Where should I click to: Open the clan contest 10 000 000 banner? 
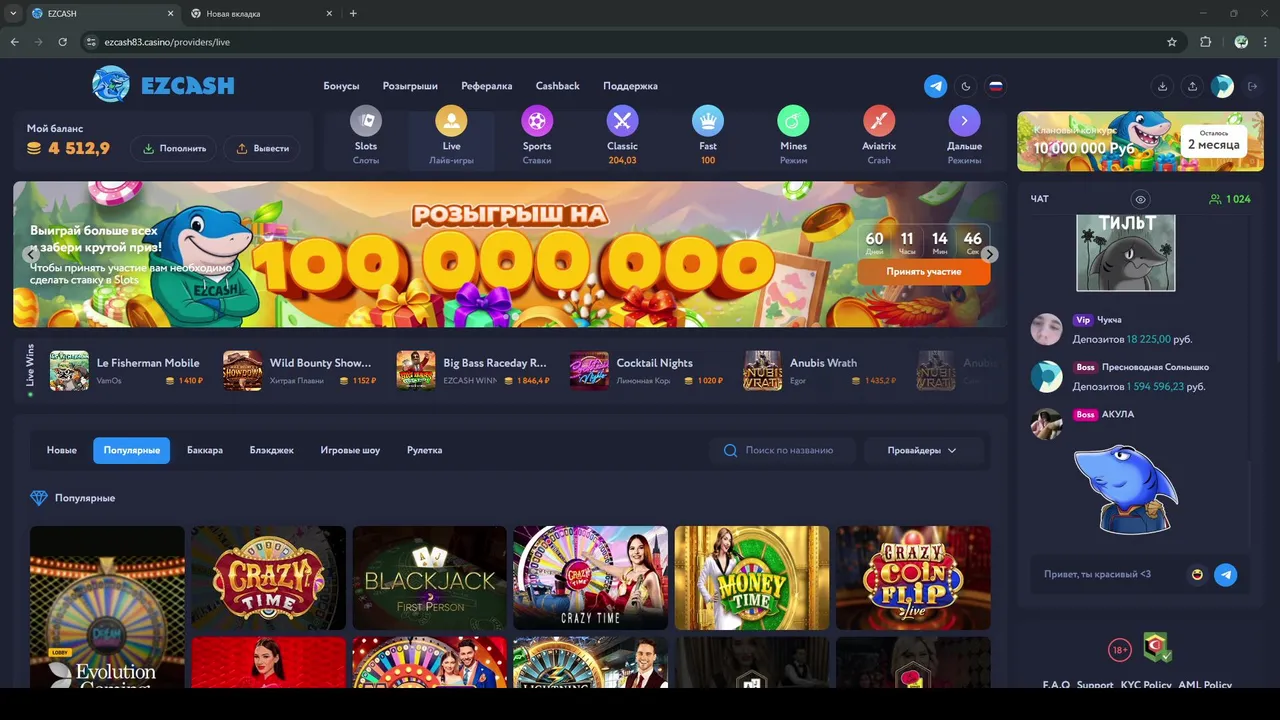coord(1140,140)
